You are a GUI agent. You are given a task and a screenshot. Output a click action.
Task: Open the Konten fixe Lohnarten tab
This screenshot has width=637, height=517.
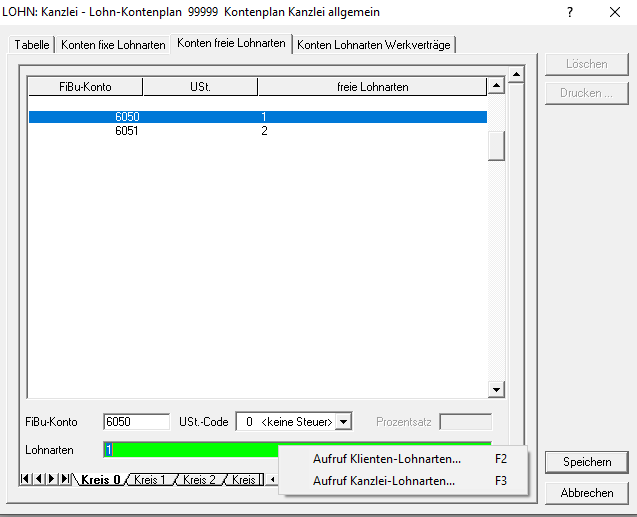click(x=113, y=45)
